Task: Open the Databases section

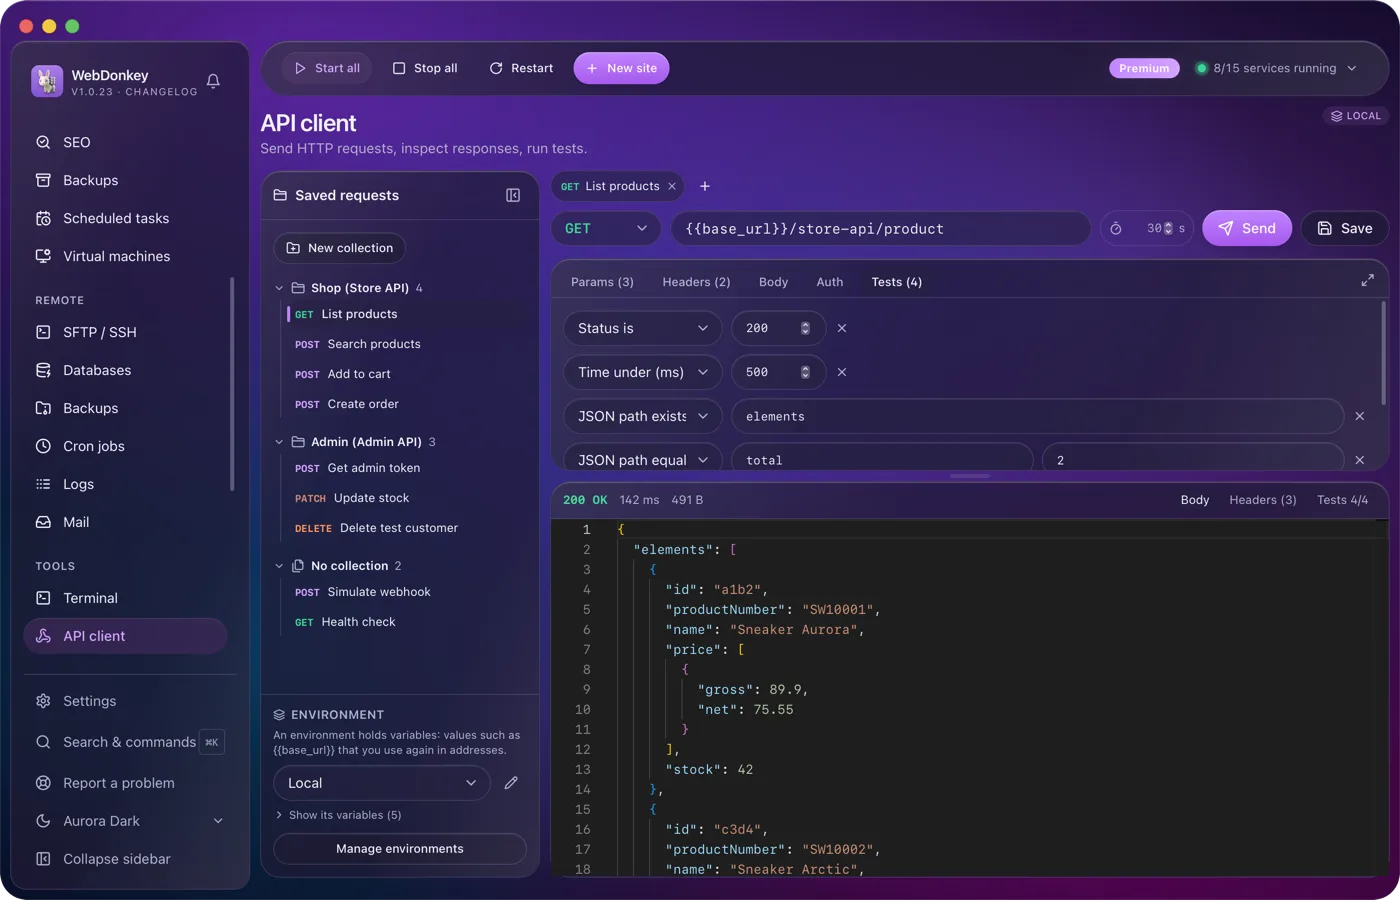Action: [126, 370]
